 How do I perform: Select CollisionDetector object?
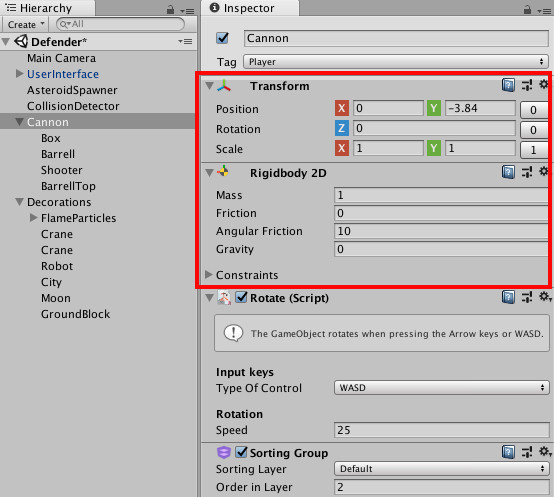point(73,106)
